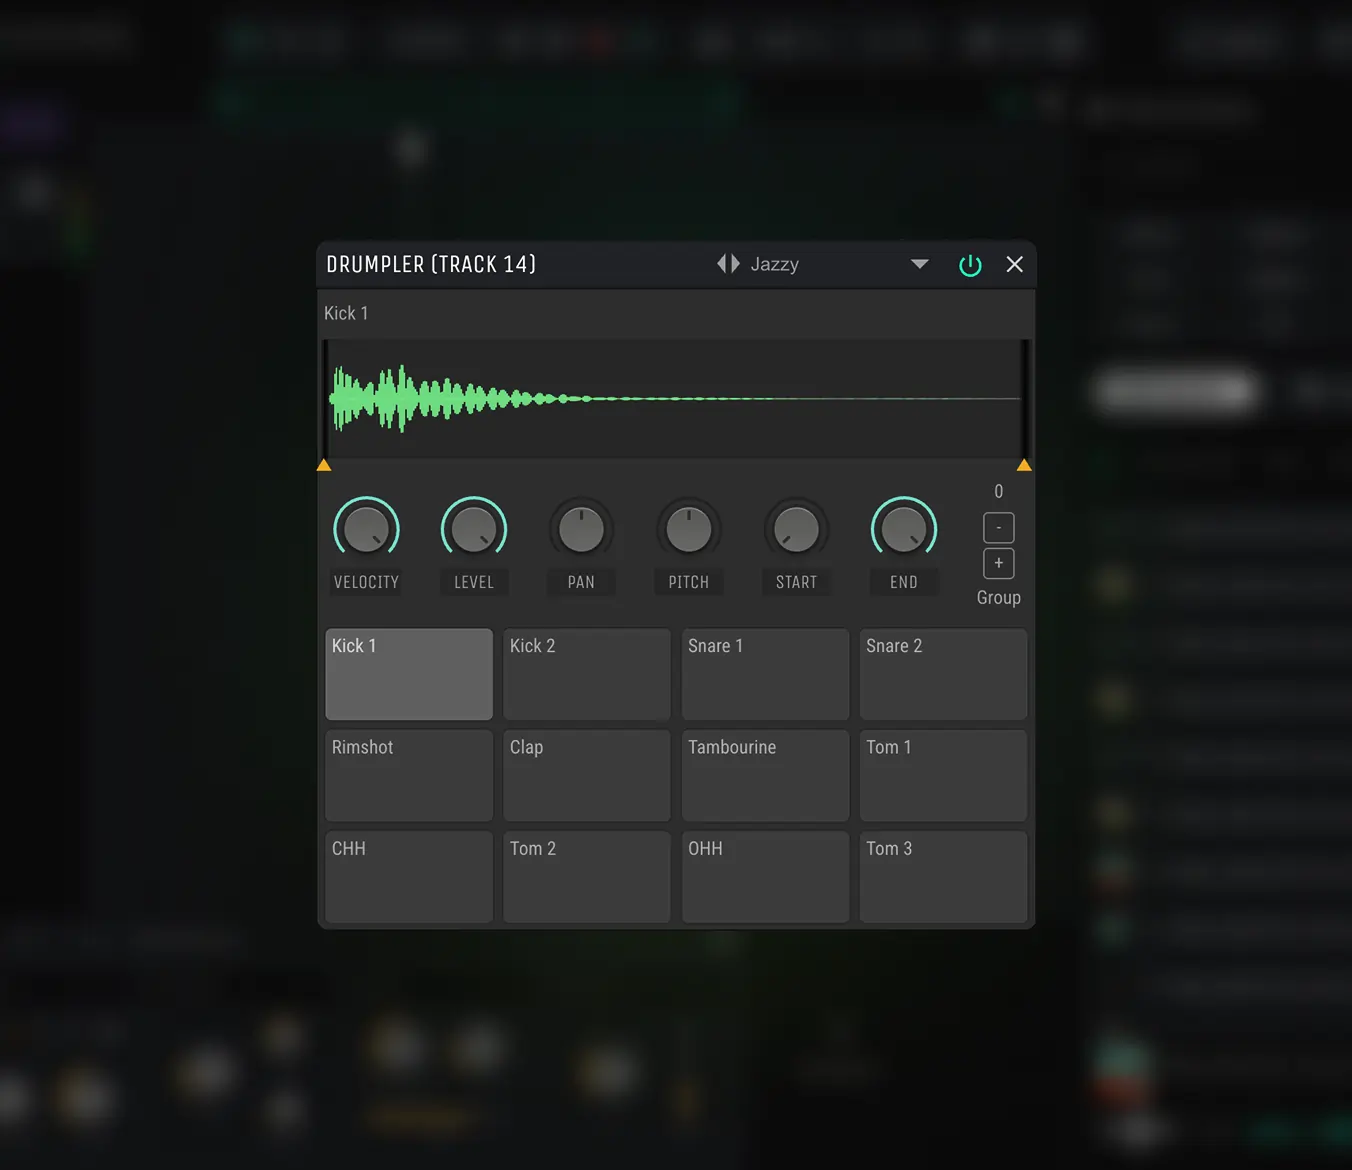
Task: Trigger the Tom 3 pad
Action: click(943, 877)
